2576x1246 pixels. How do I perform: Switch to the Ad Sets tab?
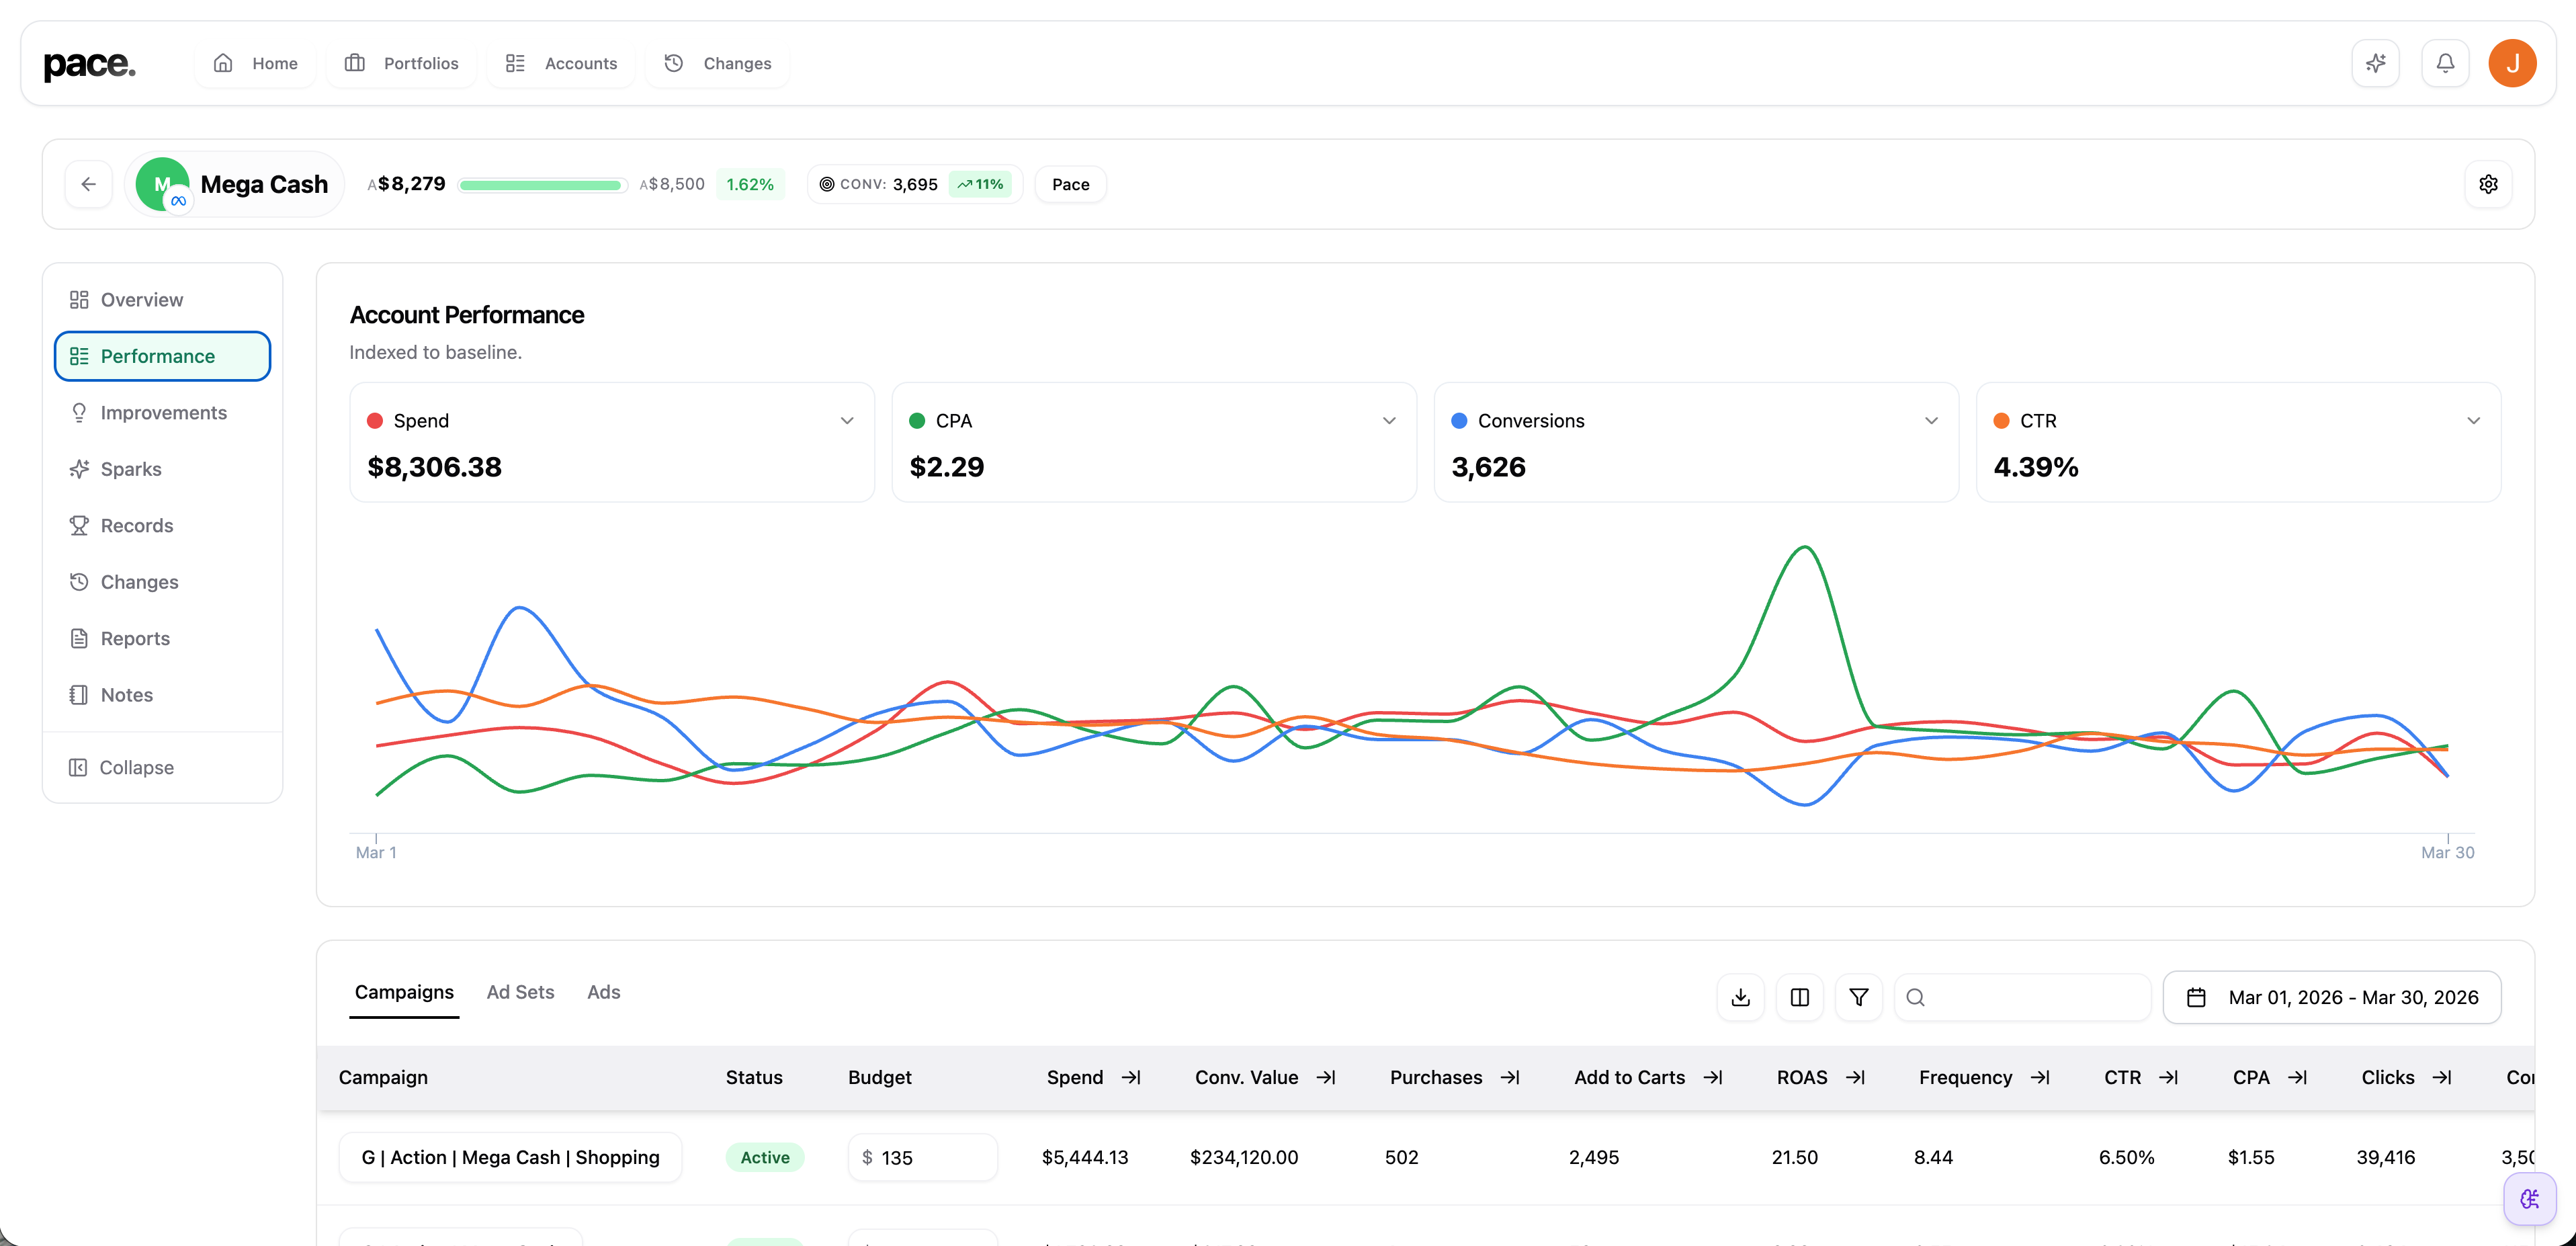(520, 992)
